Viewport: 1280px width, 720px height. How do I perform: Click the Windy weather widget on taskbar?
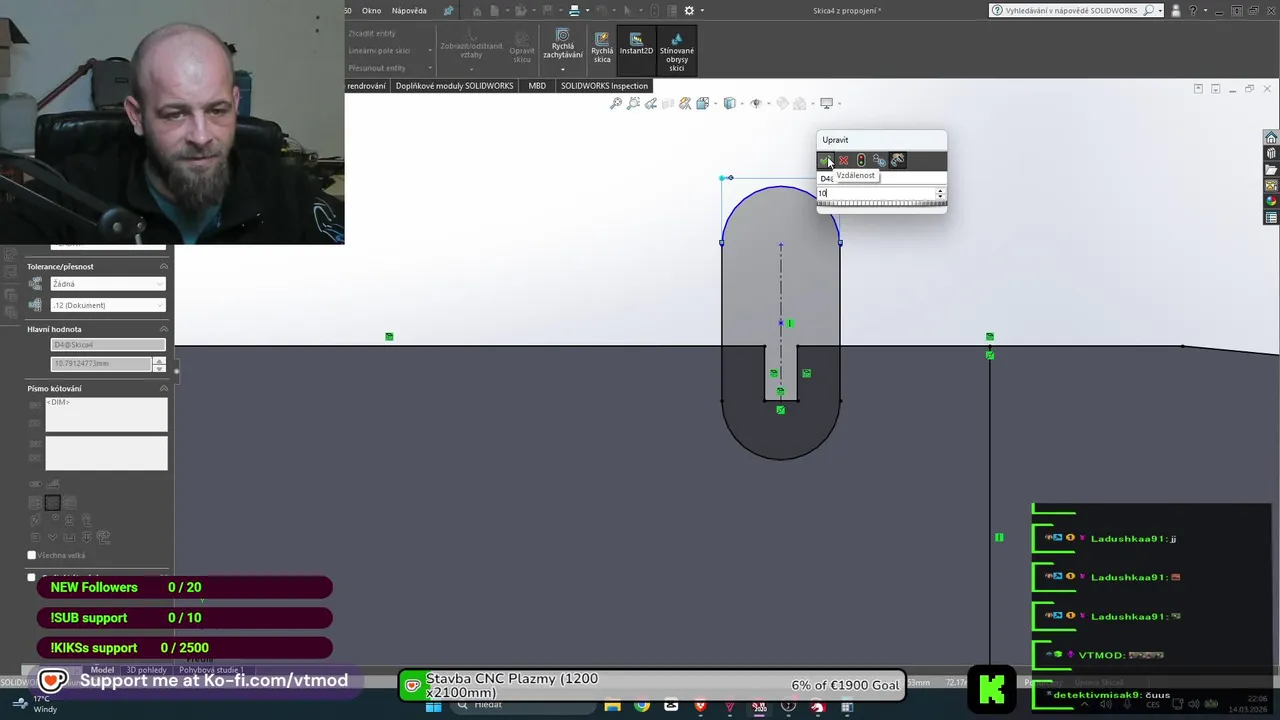[35, 704]
